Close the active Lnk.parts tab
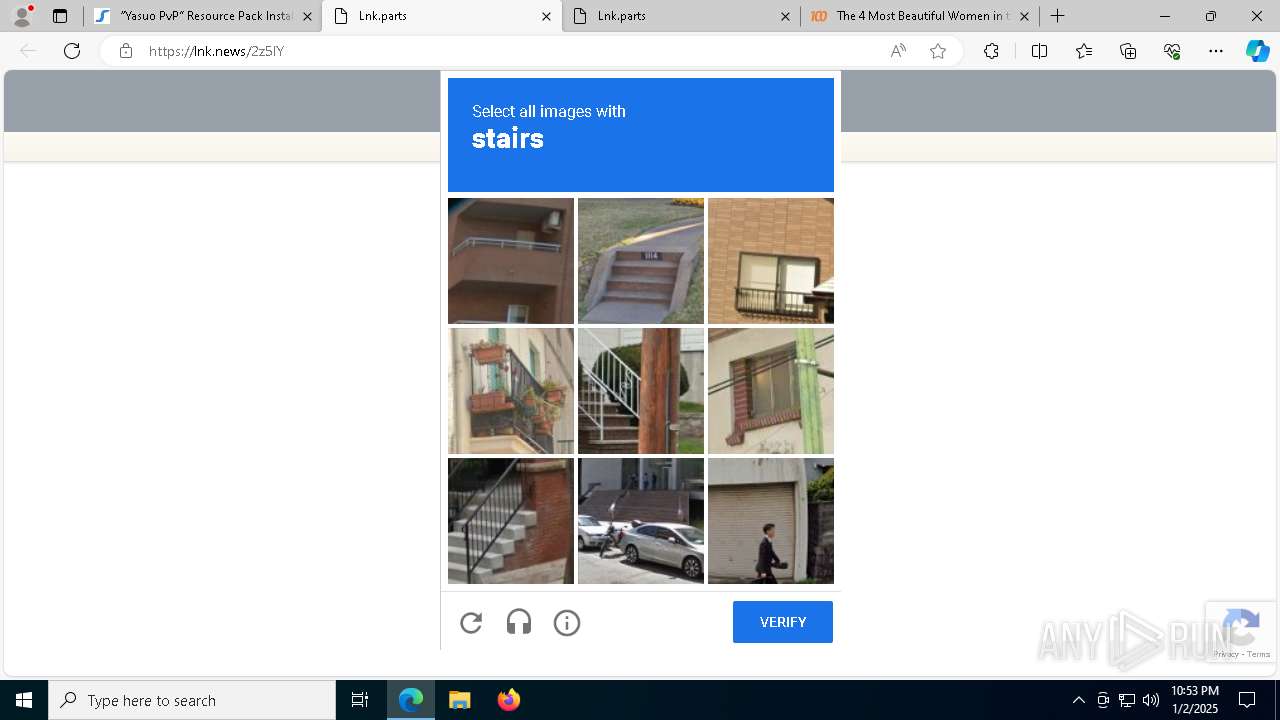1280x720 pixels. [546, 16]
